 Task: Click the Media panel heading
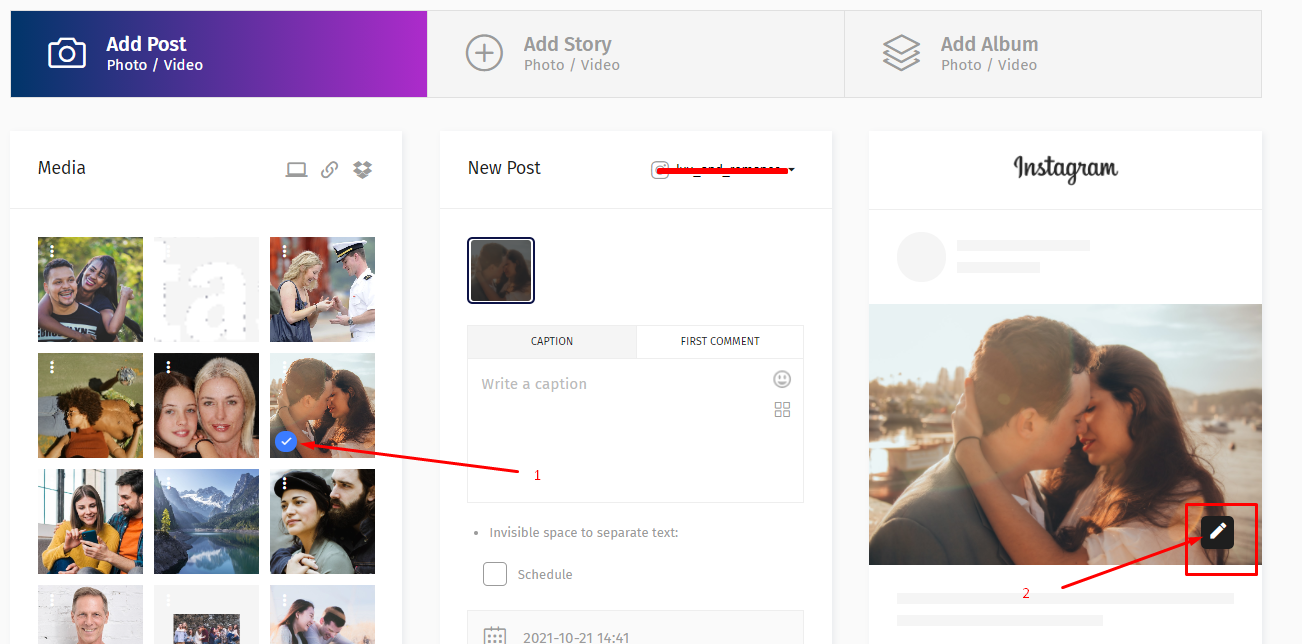62,168
